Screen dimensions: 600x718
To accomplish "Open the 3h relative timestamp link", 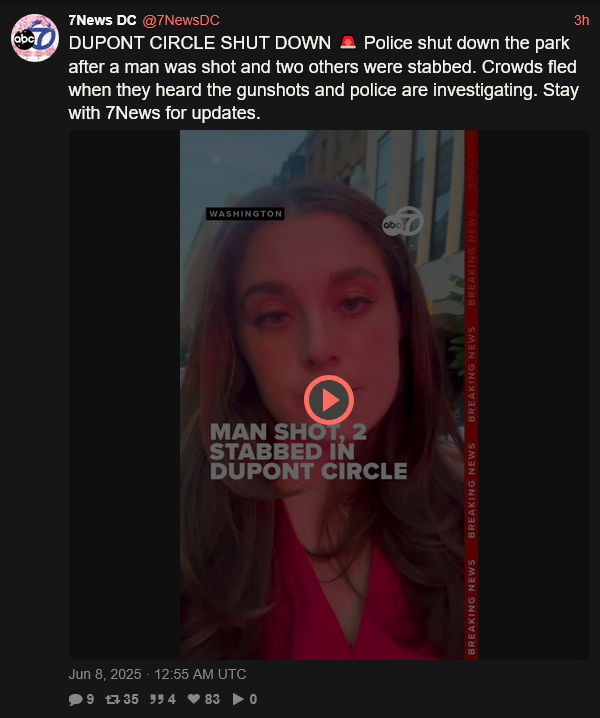I will coord(581,20).
